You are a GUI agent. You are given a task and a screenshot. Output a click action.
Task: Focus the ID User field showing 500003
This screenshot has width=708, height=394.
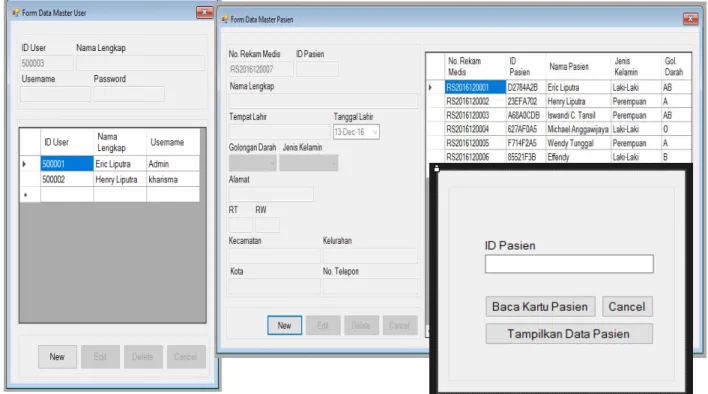47,63
